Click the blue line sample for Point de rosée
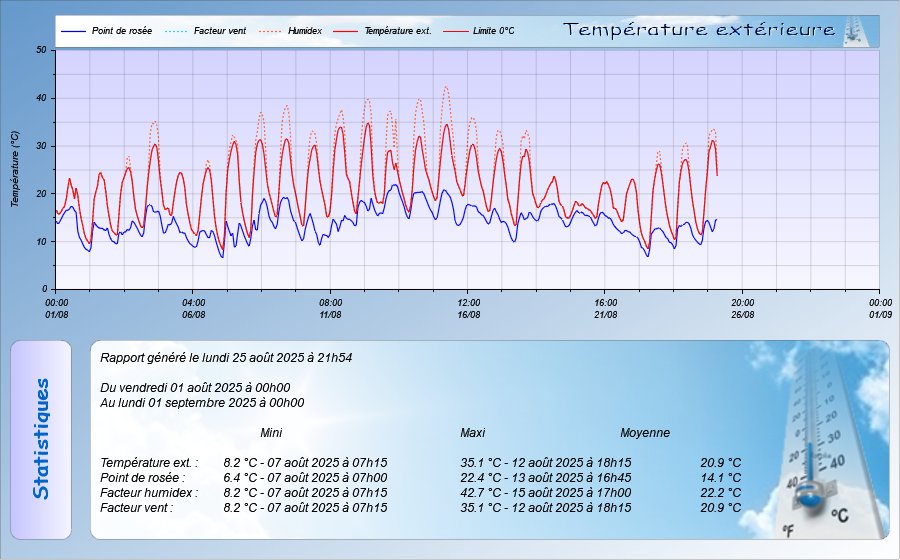The image size is (900, 560). point(73,32)
